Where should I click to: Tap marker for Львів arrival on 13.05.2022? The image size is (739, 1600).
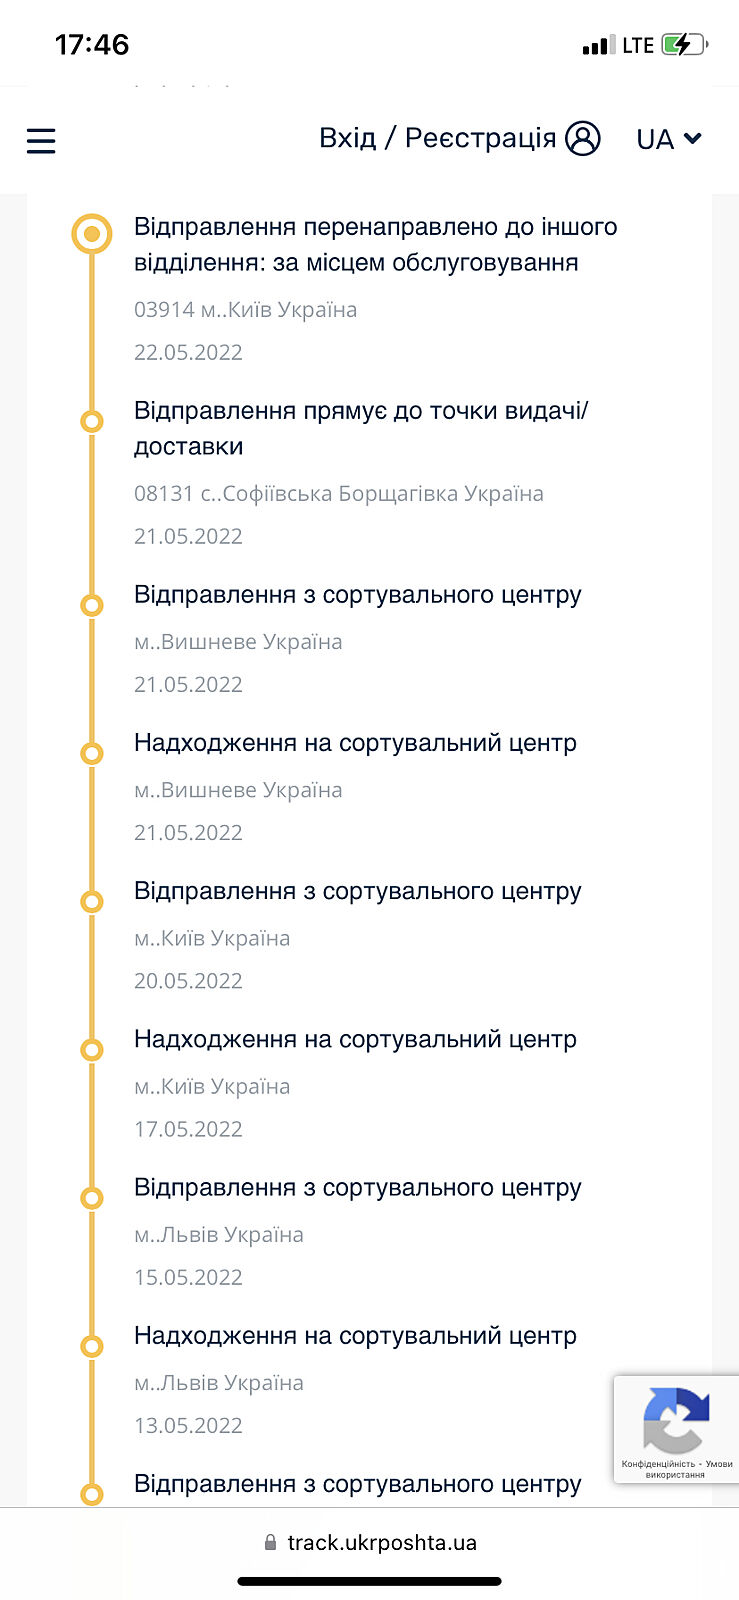[91, 1346]
